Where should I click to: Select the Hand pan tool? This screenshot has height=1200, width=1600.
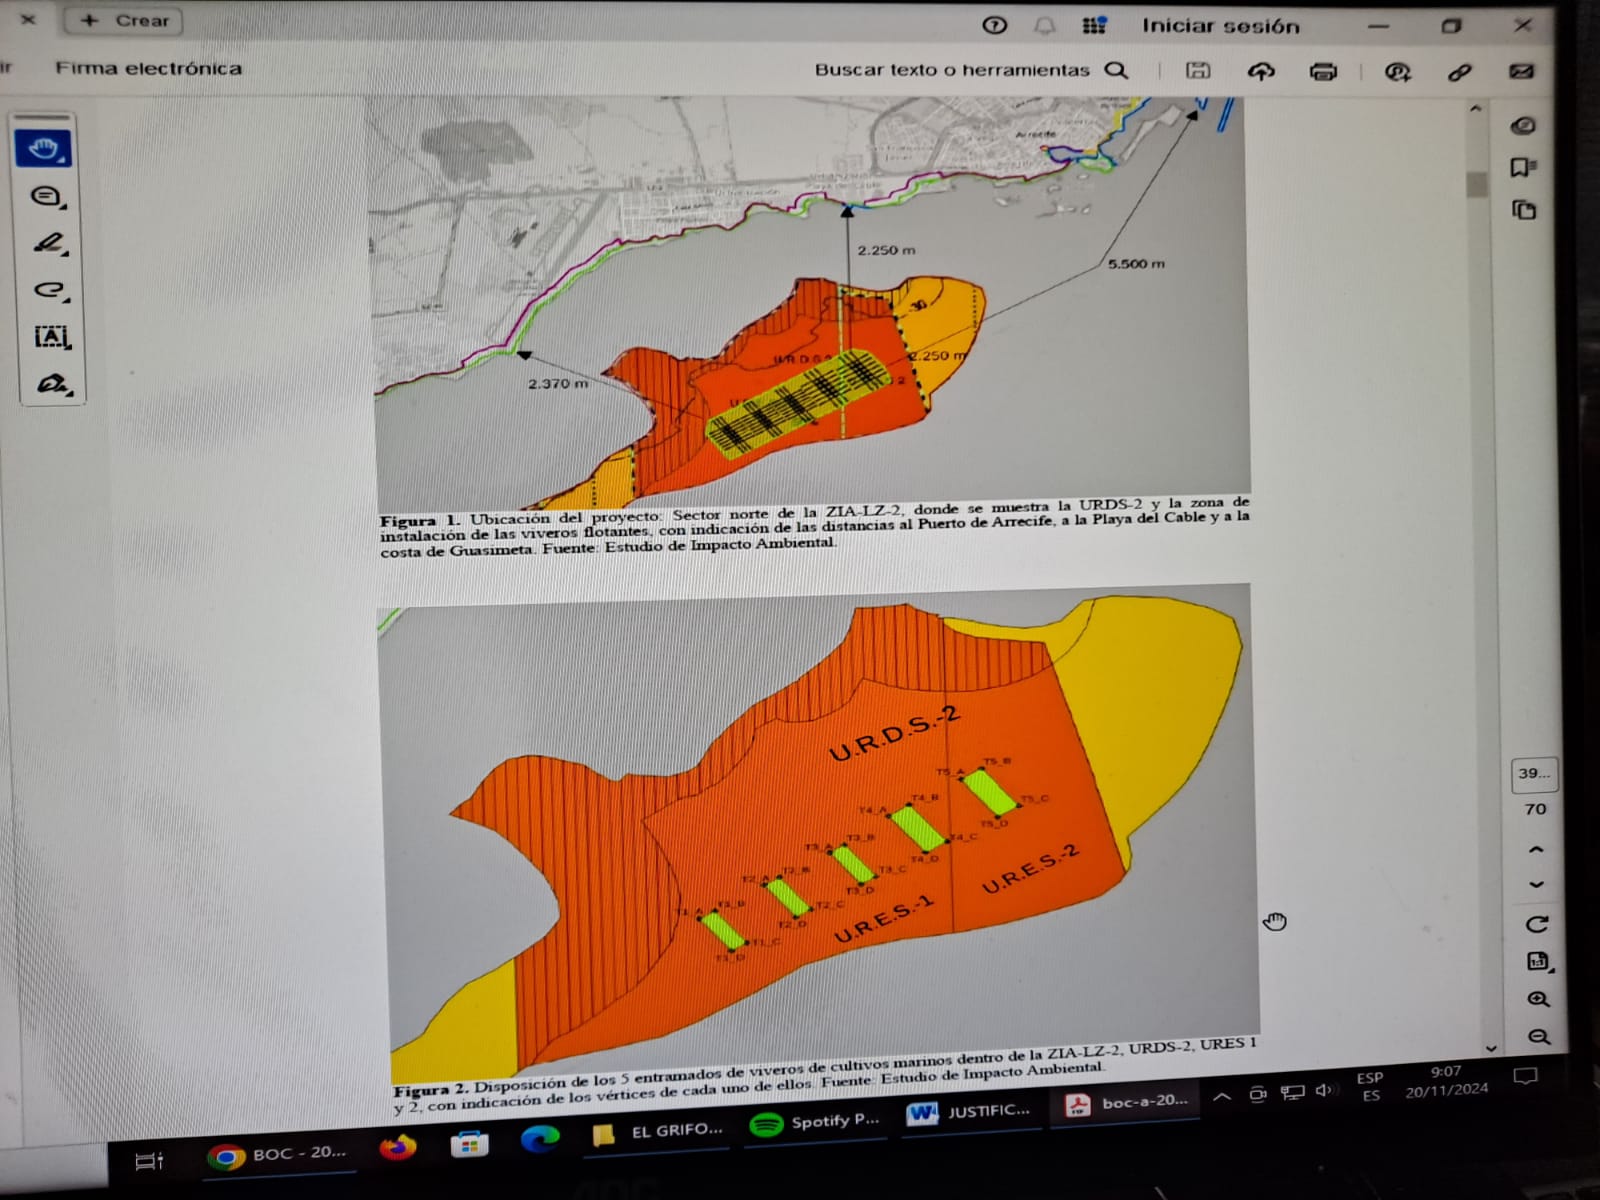coord(43,149)
